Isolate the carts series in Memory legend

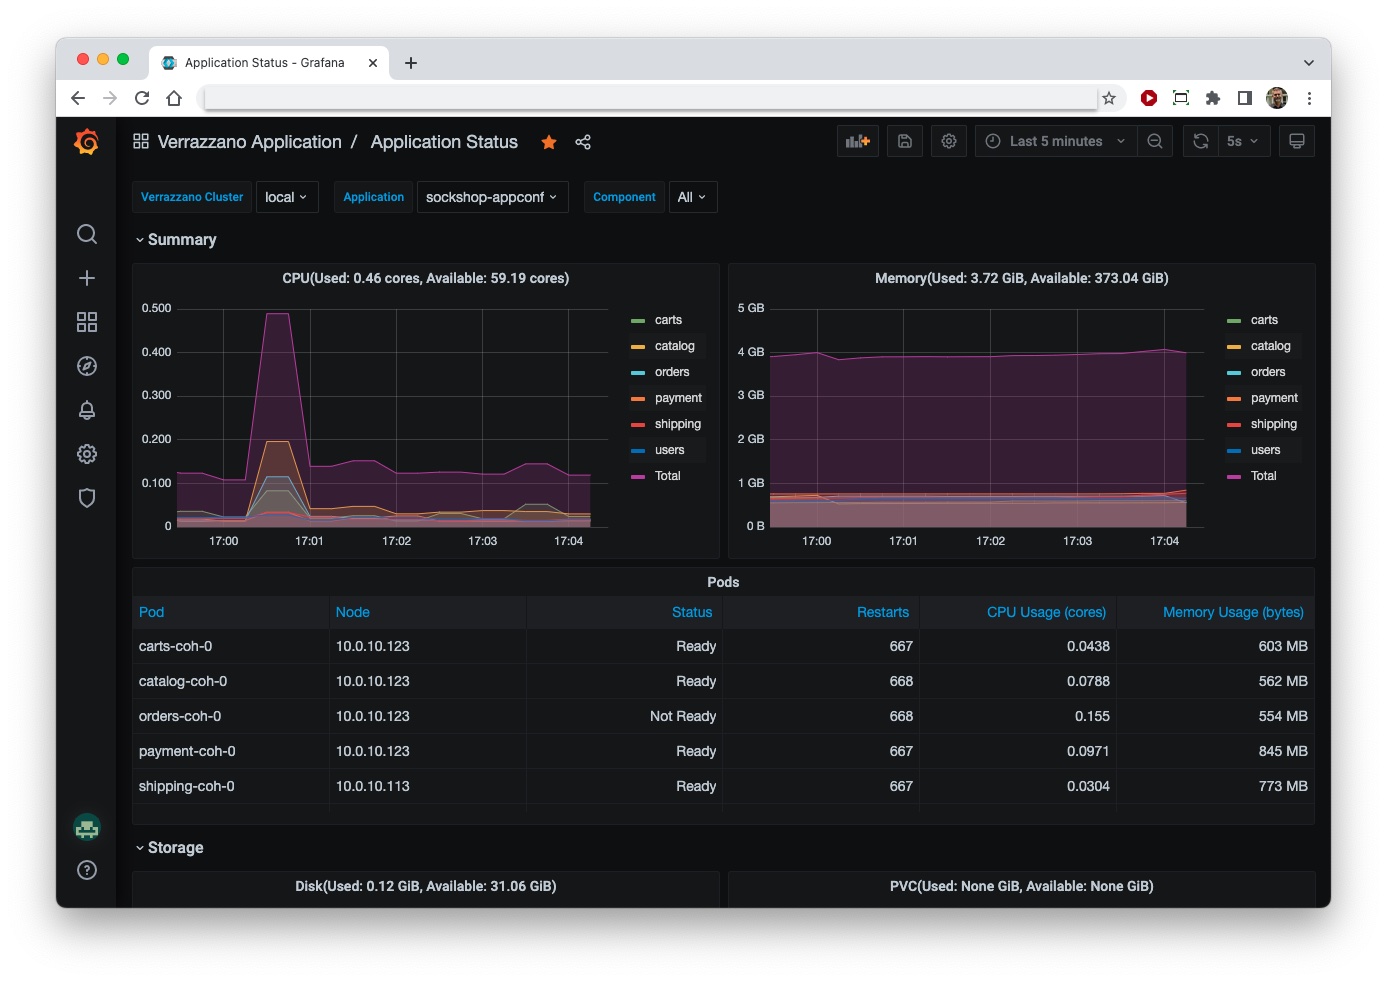tap(1264, 319)
